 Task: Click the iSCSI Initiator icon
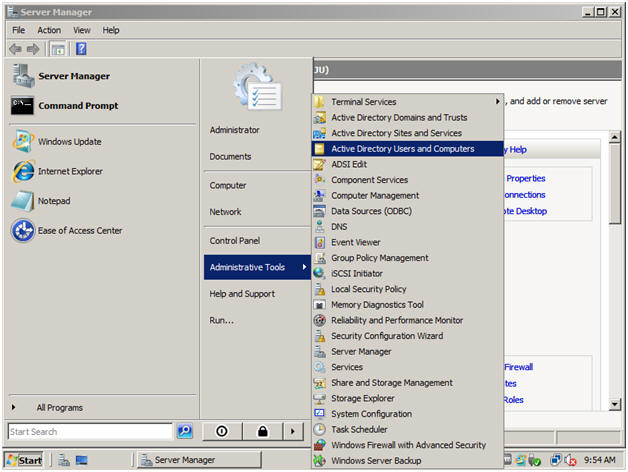click(x=319, y=273)
